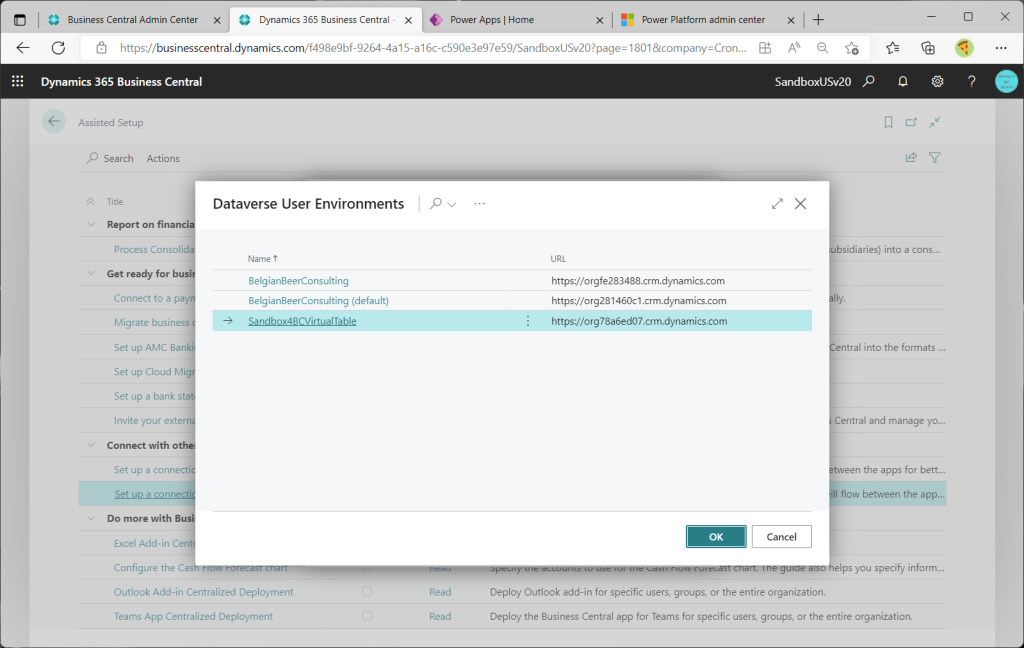1024x648 pixels.
Task: Open Read link for Outlook Add-in deployment
Action: (440, 592)
